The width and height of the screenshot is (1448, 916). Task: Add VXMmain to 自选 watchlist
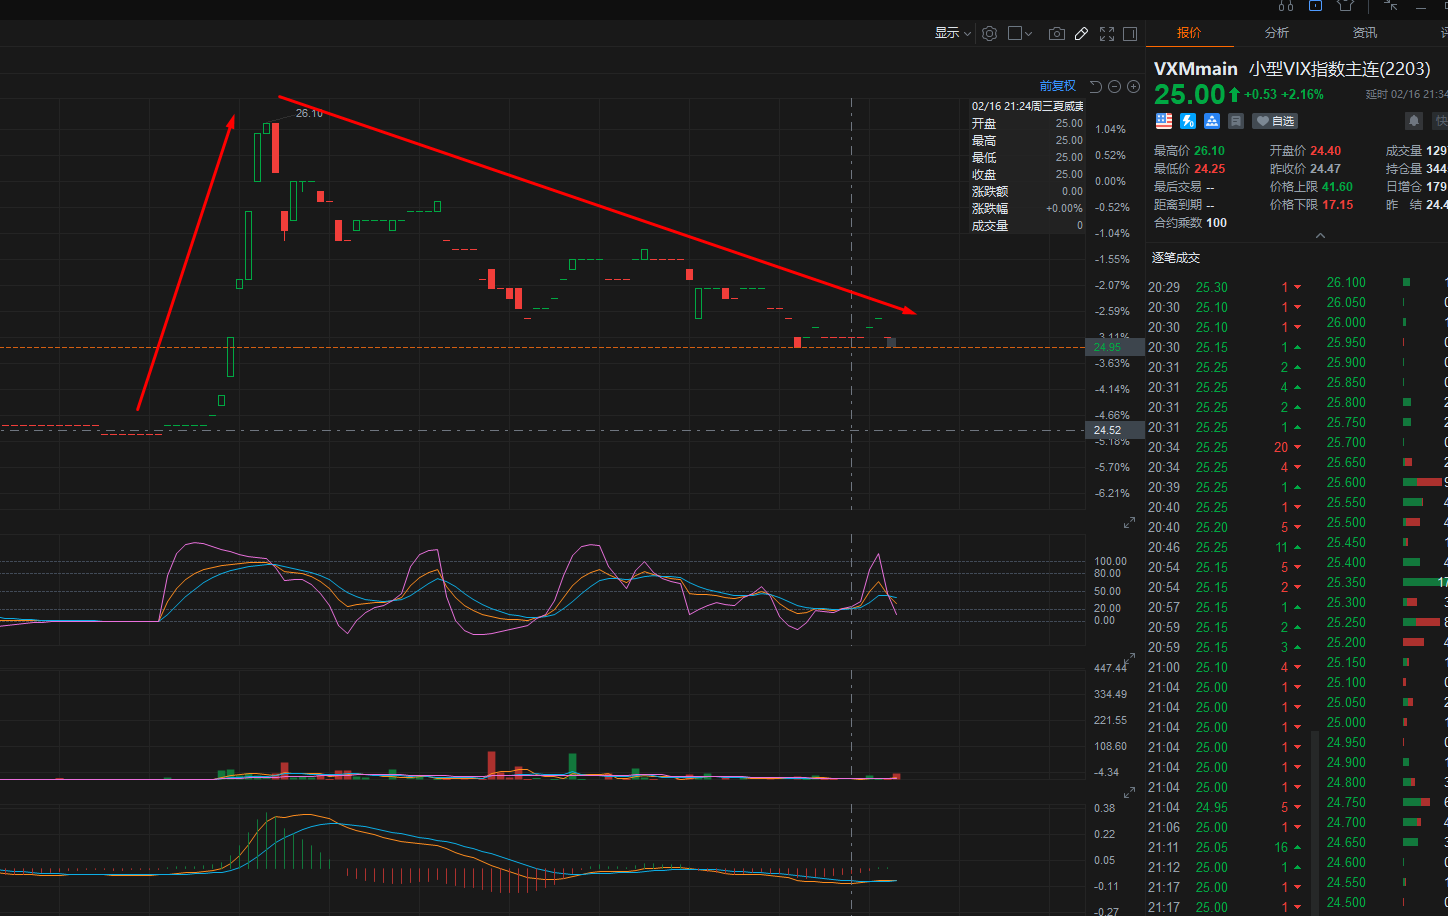click(x=1275, y=121)
